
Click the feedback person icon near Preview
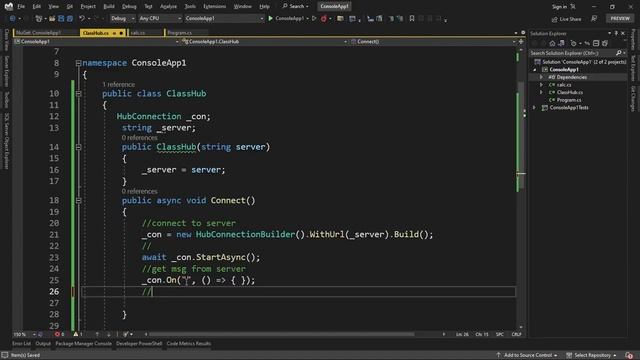click(x=594, y=19)
